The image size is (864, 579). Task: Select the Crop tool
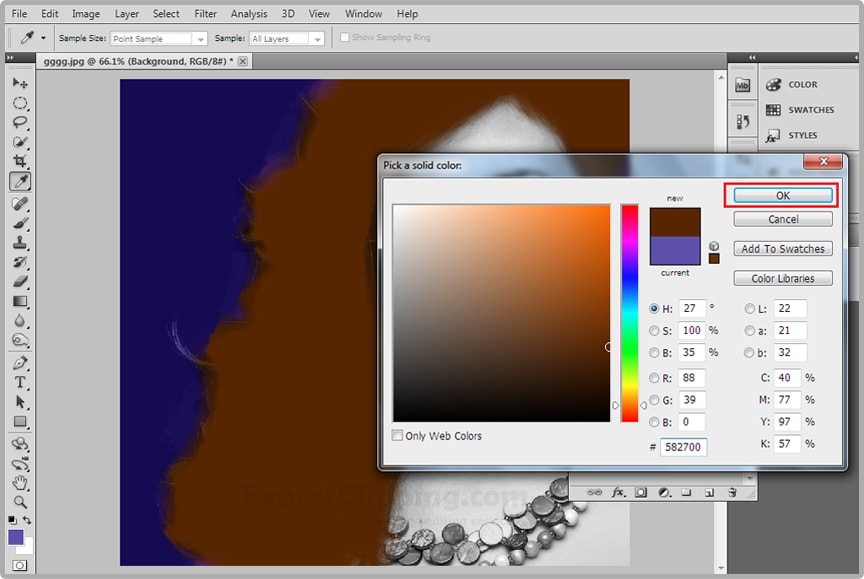pos(20,161)
